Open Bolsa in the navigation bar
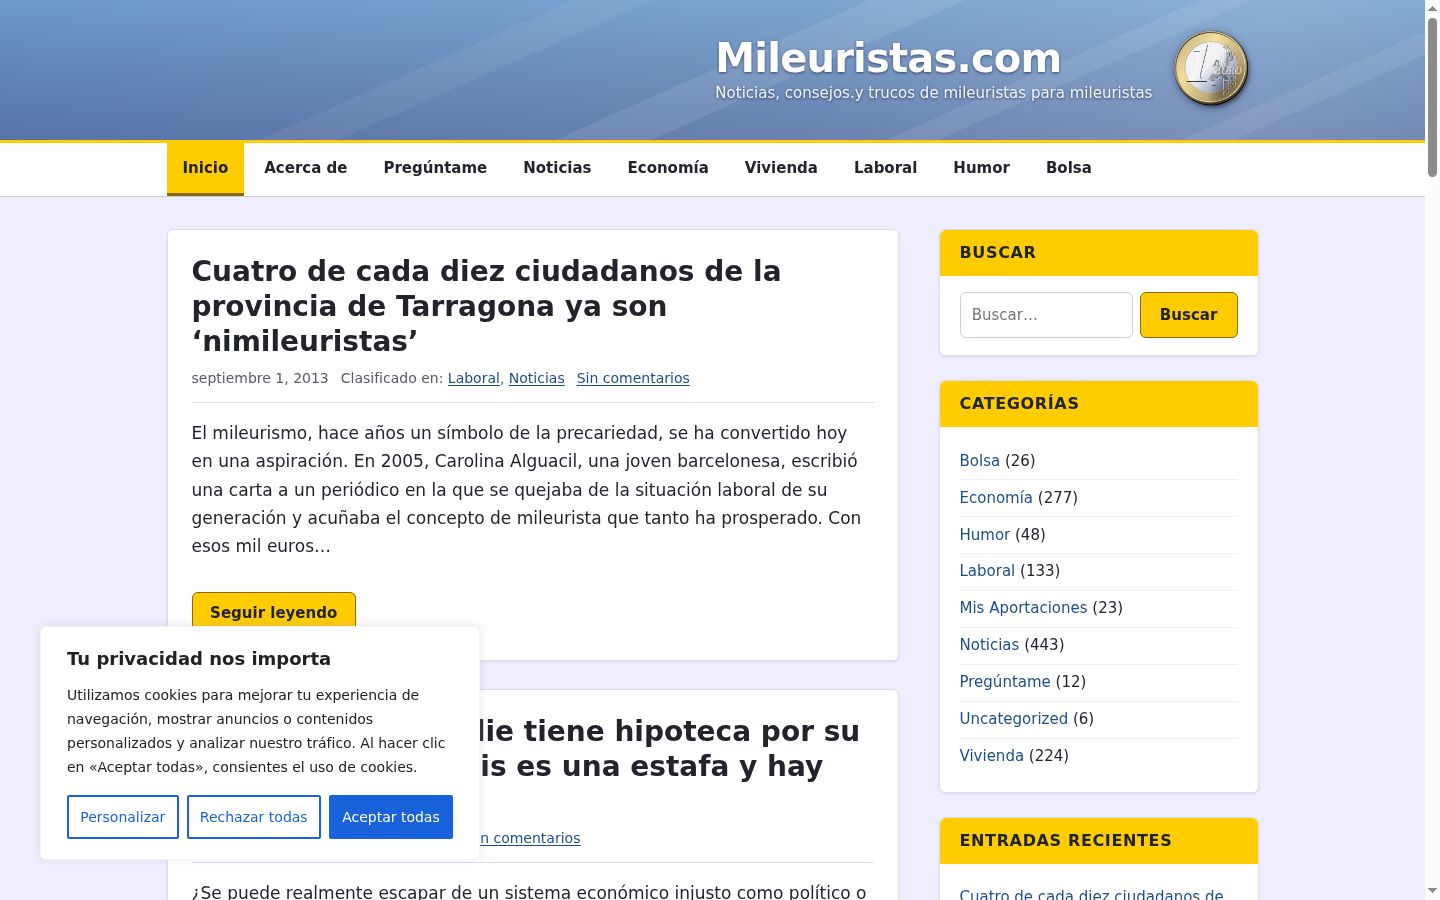This screenshot has width=1440, height=900. click(x=1069, y=168)
